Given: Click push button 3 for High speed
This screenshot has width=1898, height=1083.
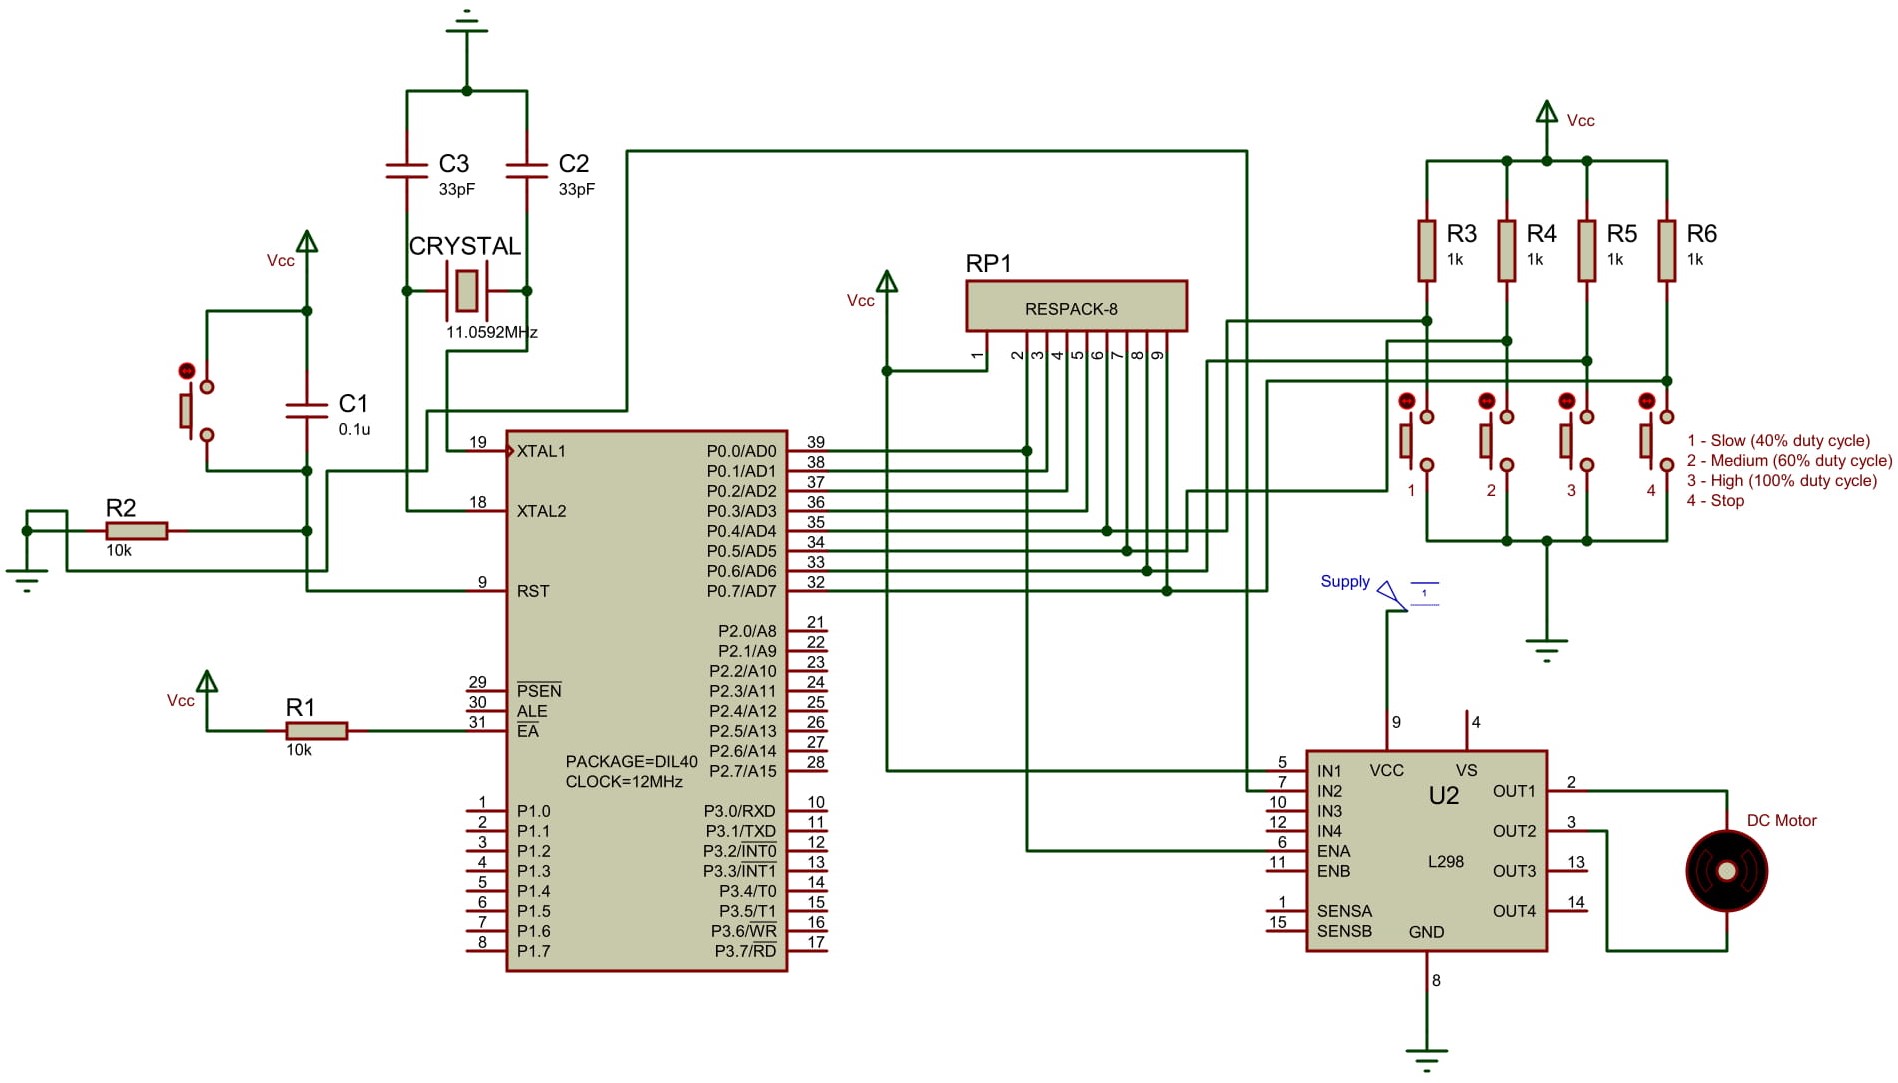Looking at the screenshot, I should coord(1565,440).
